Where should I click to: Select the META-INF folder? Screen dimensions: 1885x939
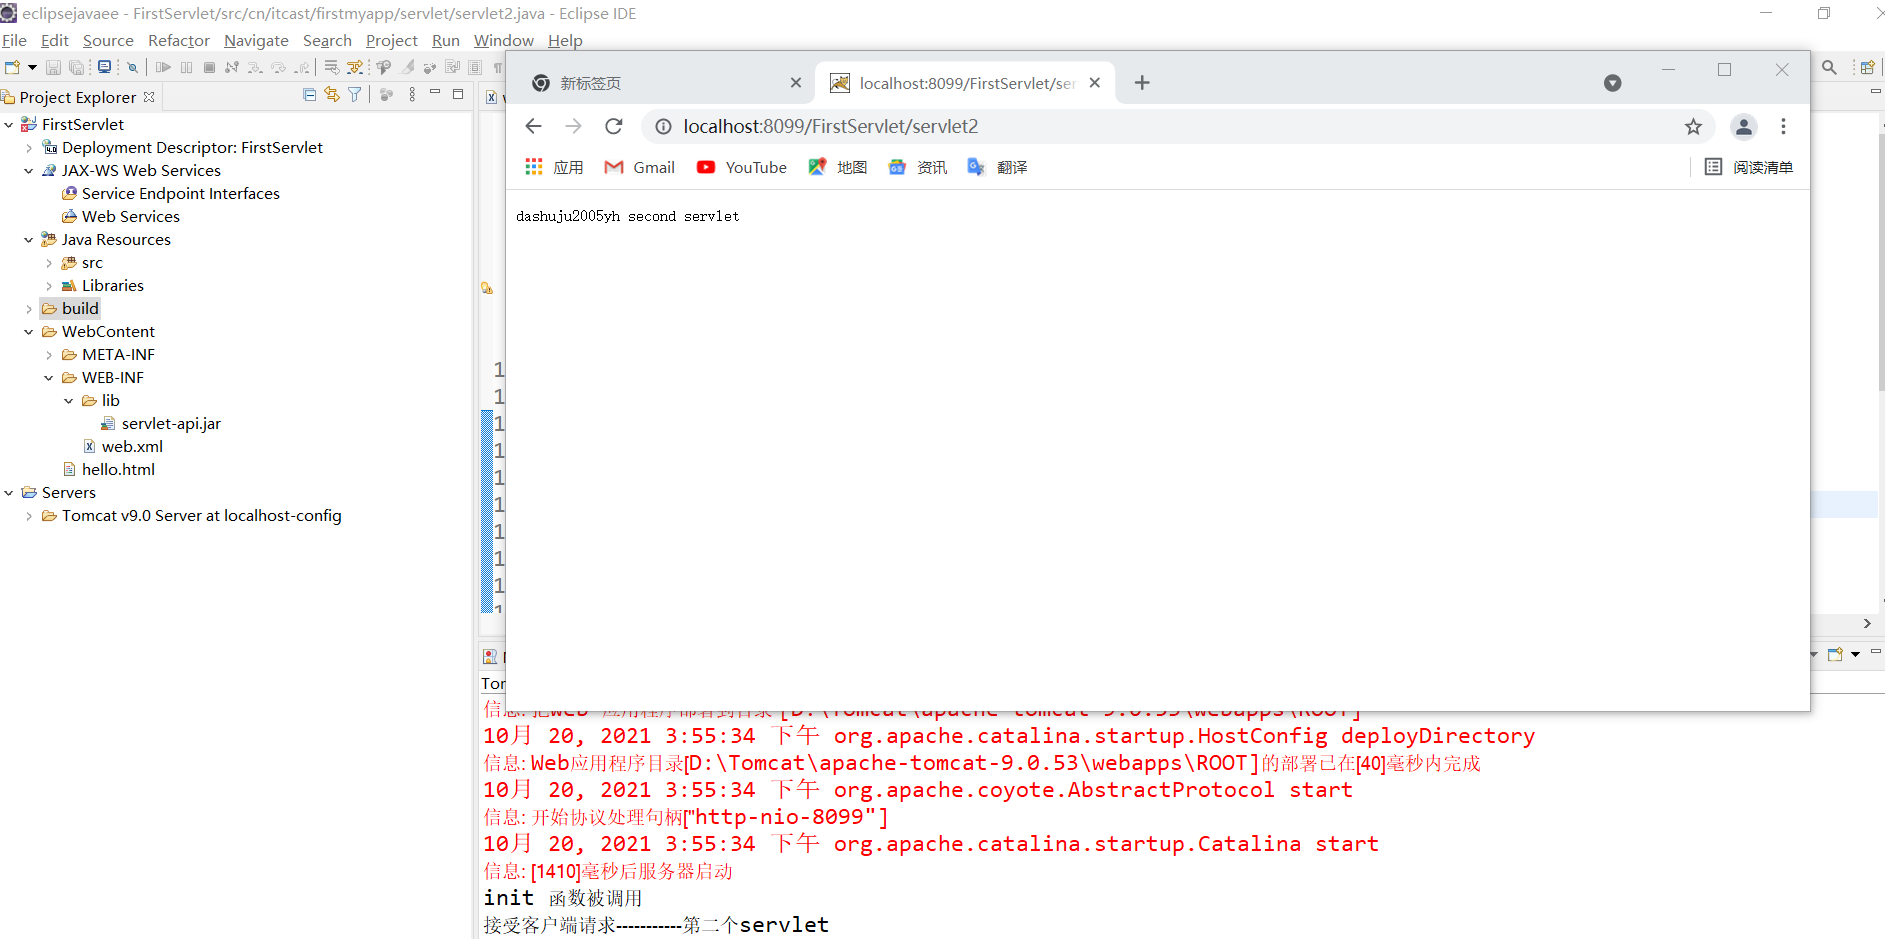(x=118, y=355)
